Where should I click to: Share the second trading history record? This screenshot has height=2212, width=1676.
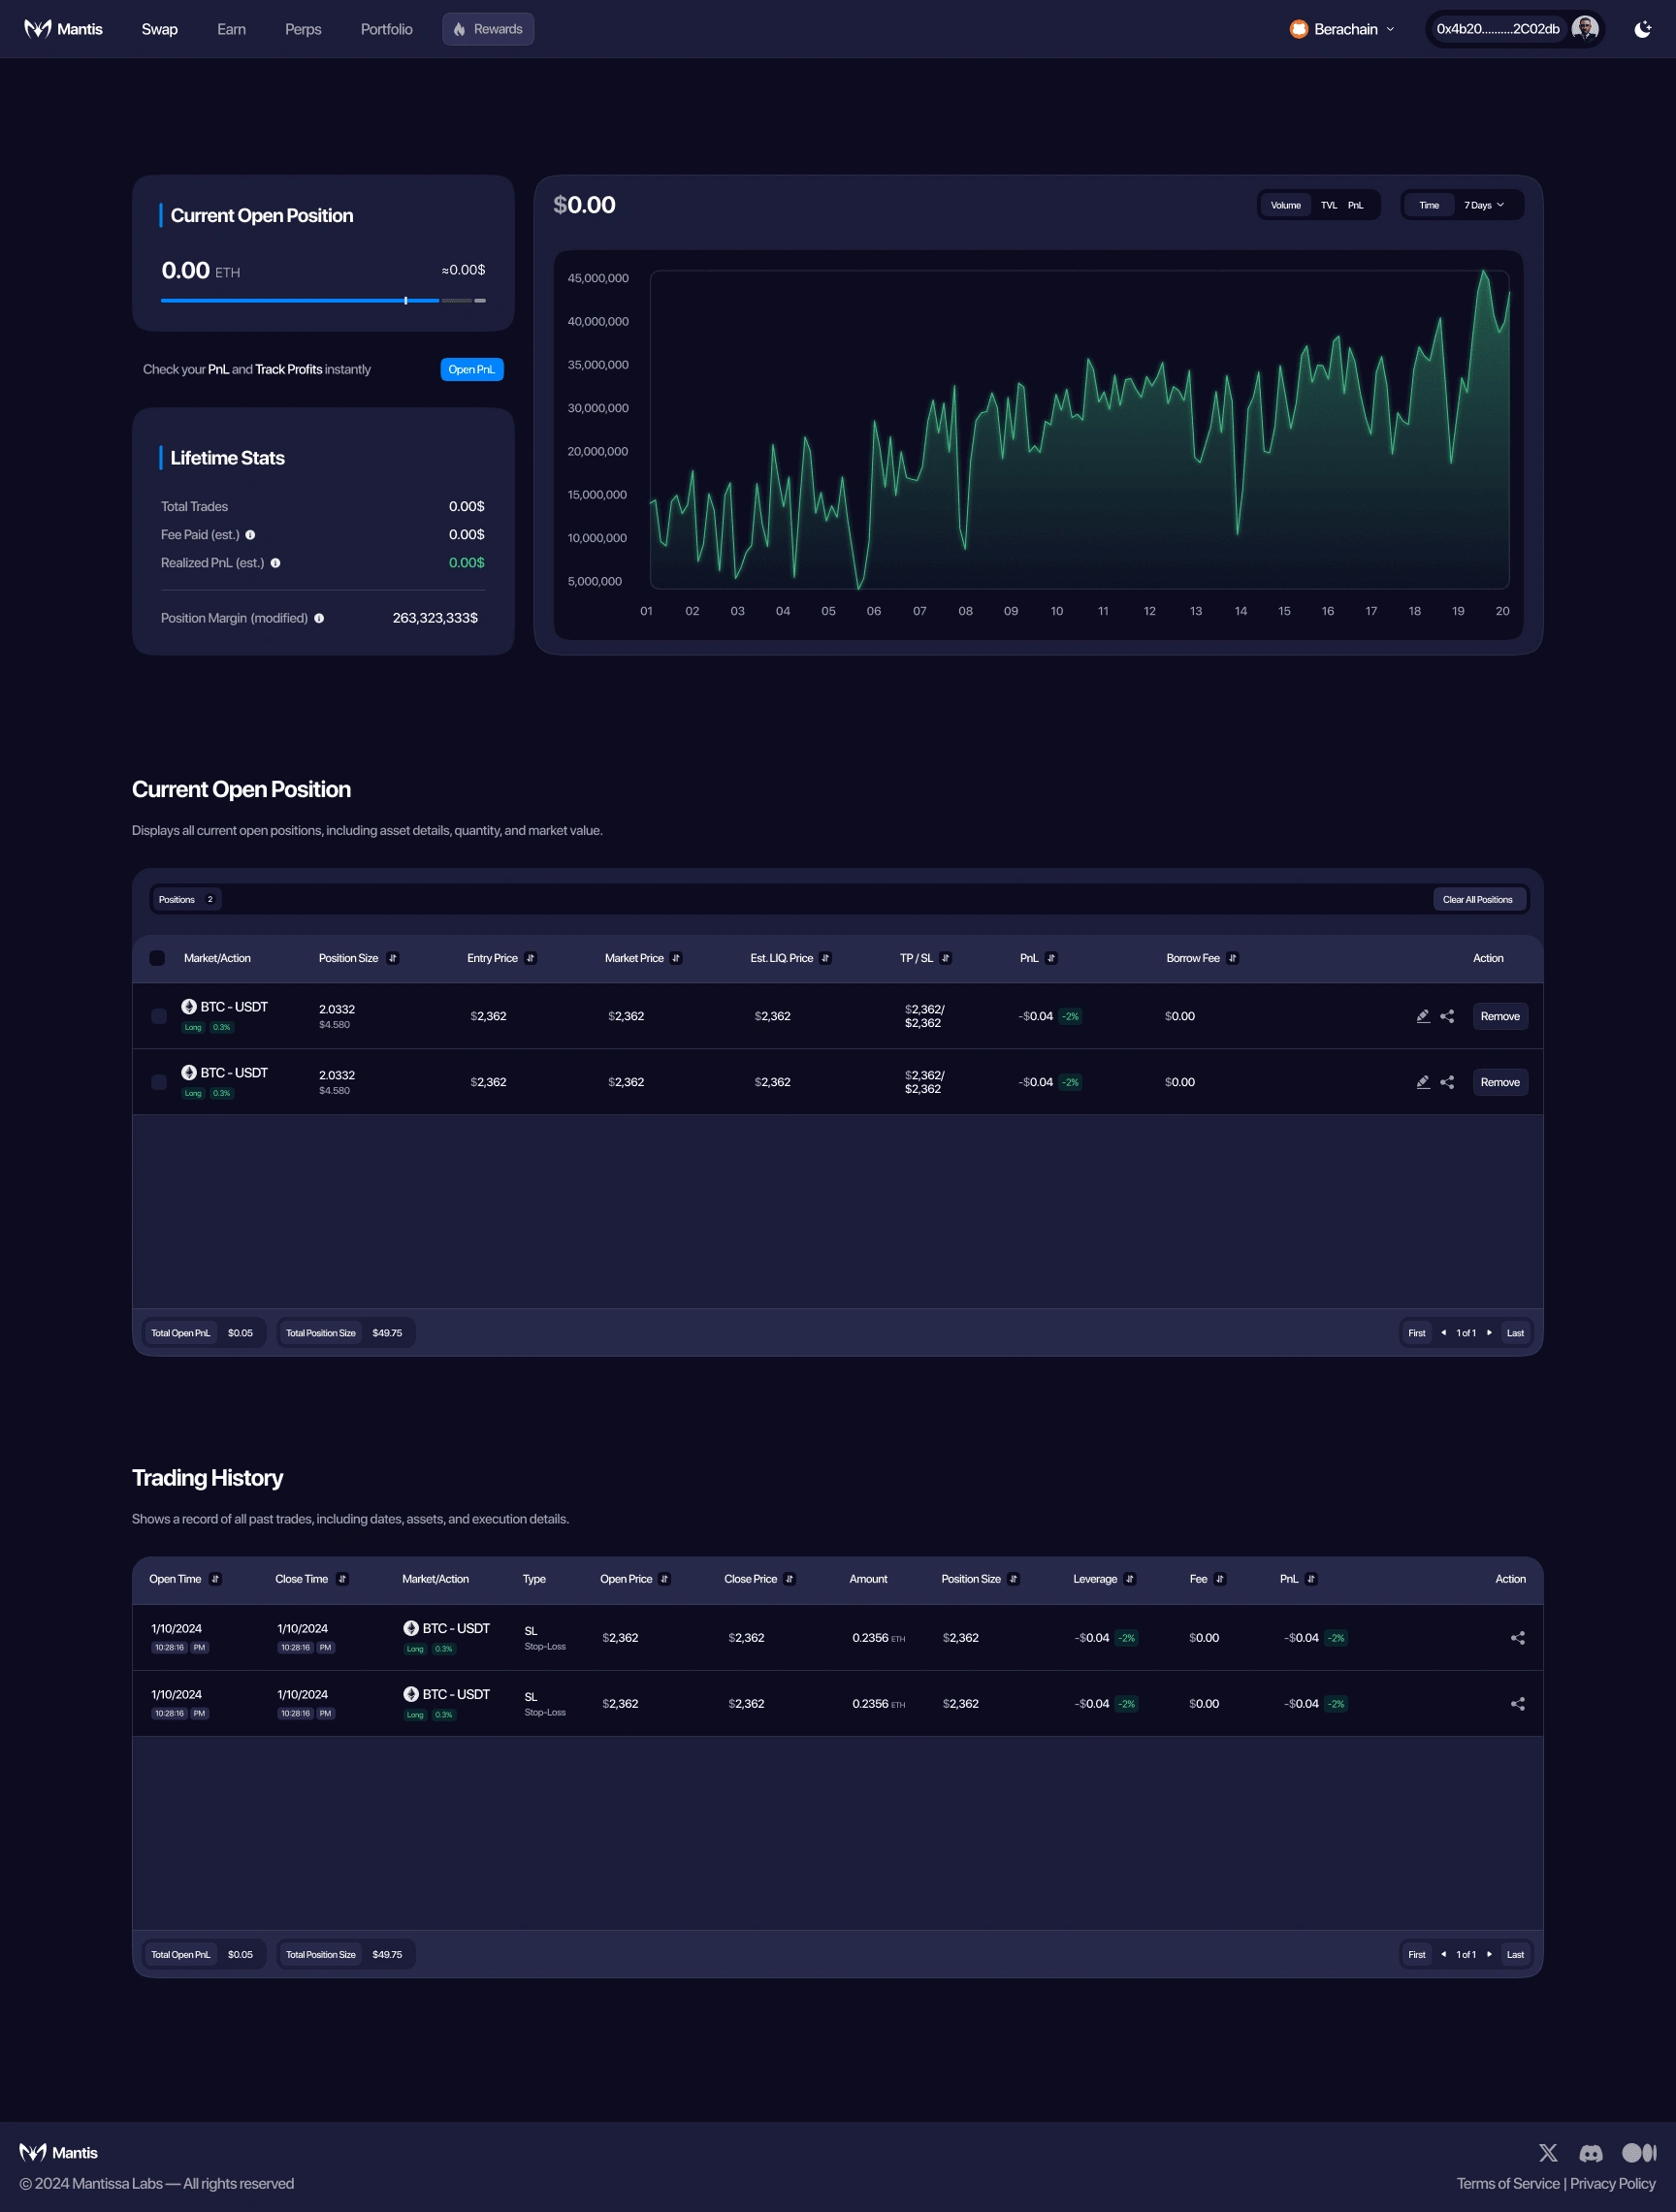(x=1517, y=1704)
